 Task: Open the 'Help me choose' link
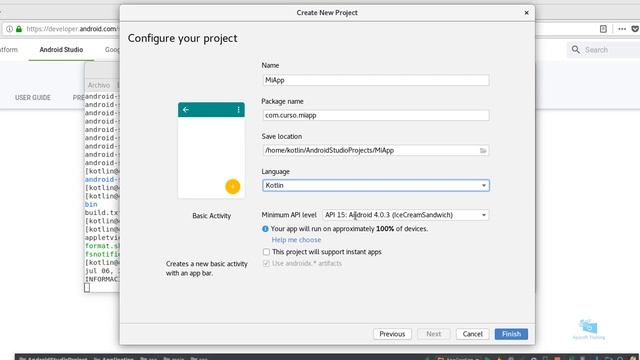[296, 240]
